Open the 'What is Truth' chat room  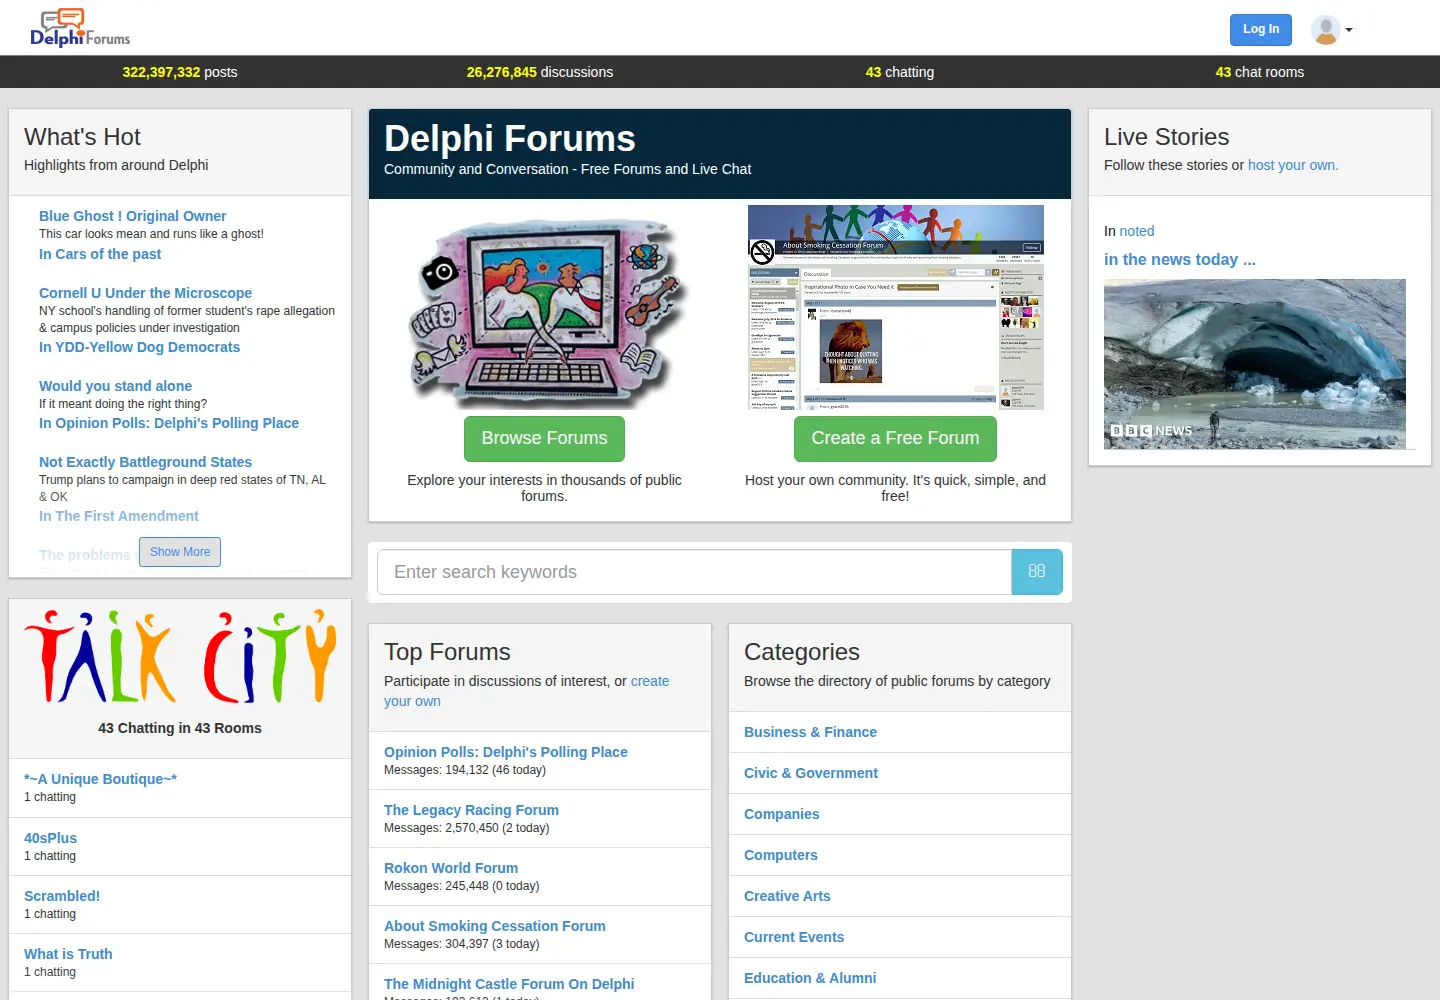(x=68, y=954)
